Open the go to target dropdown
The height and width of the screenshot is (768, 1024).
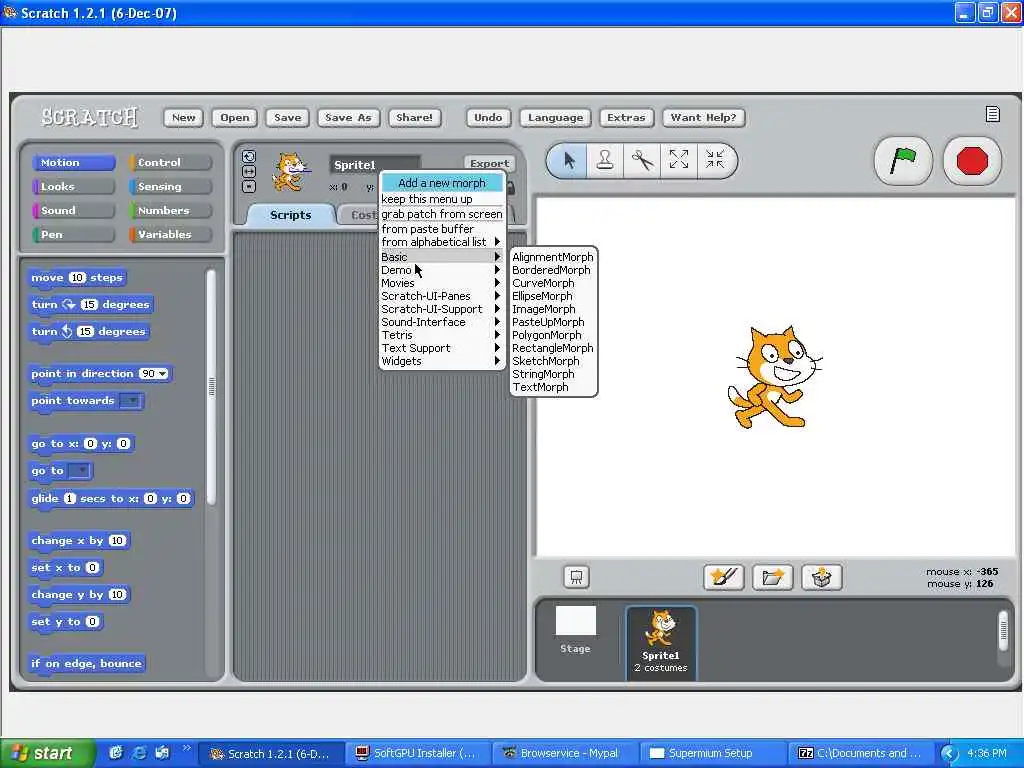click(80, 470)
